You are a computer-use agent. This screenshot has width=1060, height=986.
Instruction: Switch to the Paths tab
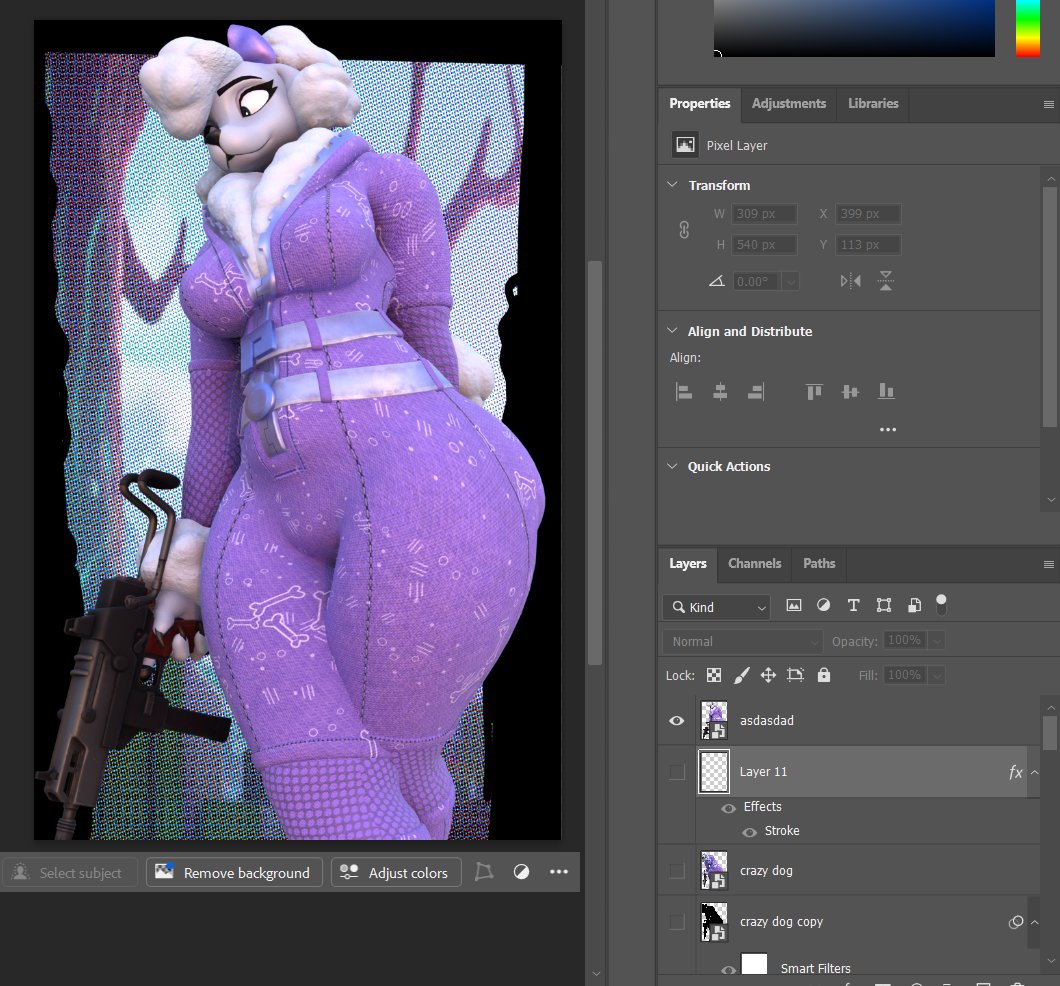[819, 564]
